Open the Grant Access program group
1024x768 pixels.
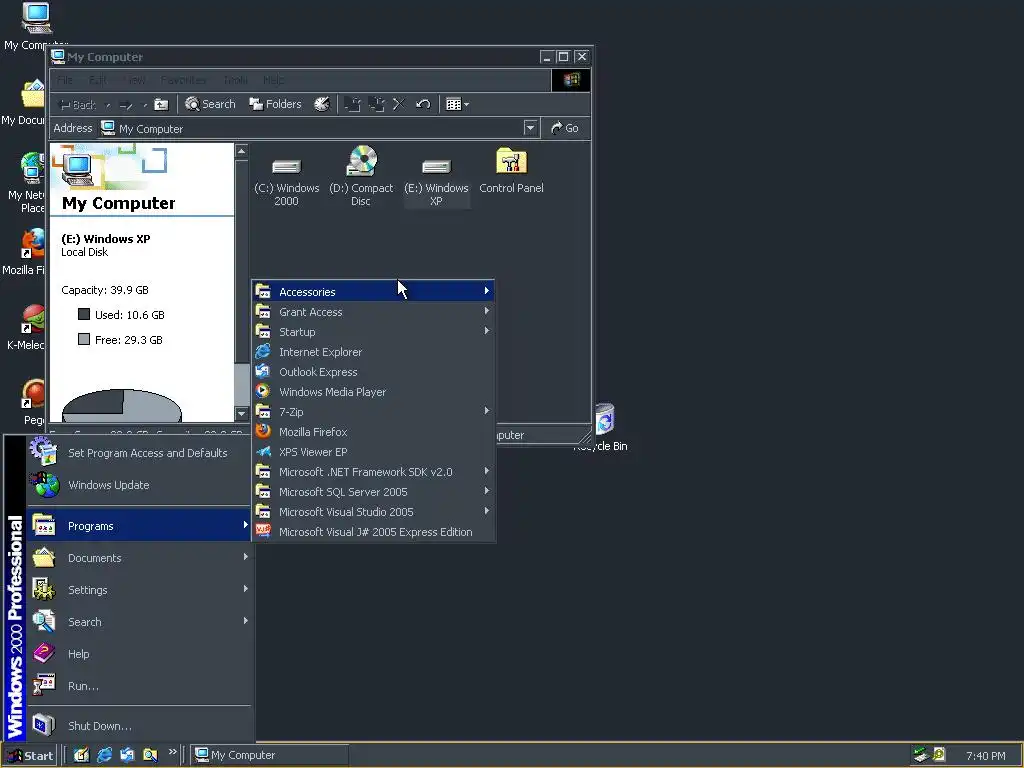tap(374, 312)
